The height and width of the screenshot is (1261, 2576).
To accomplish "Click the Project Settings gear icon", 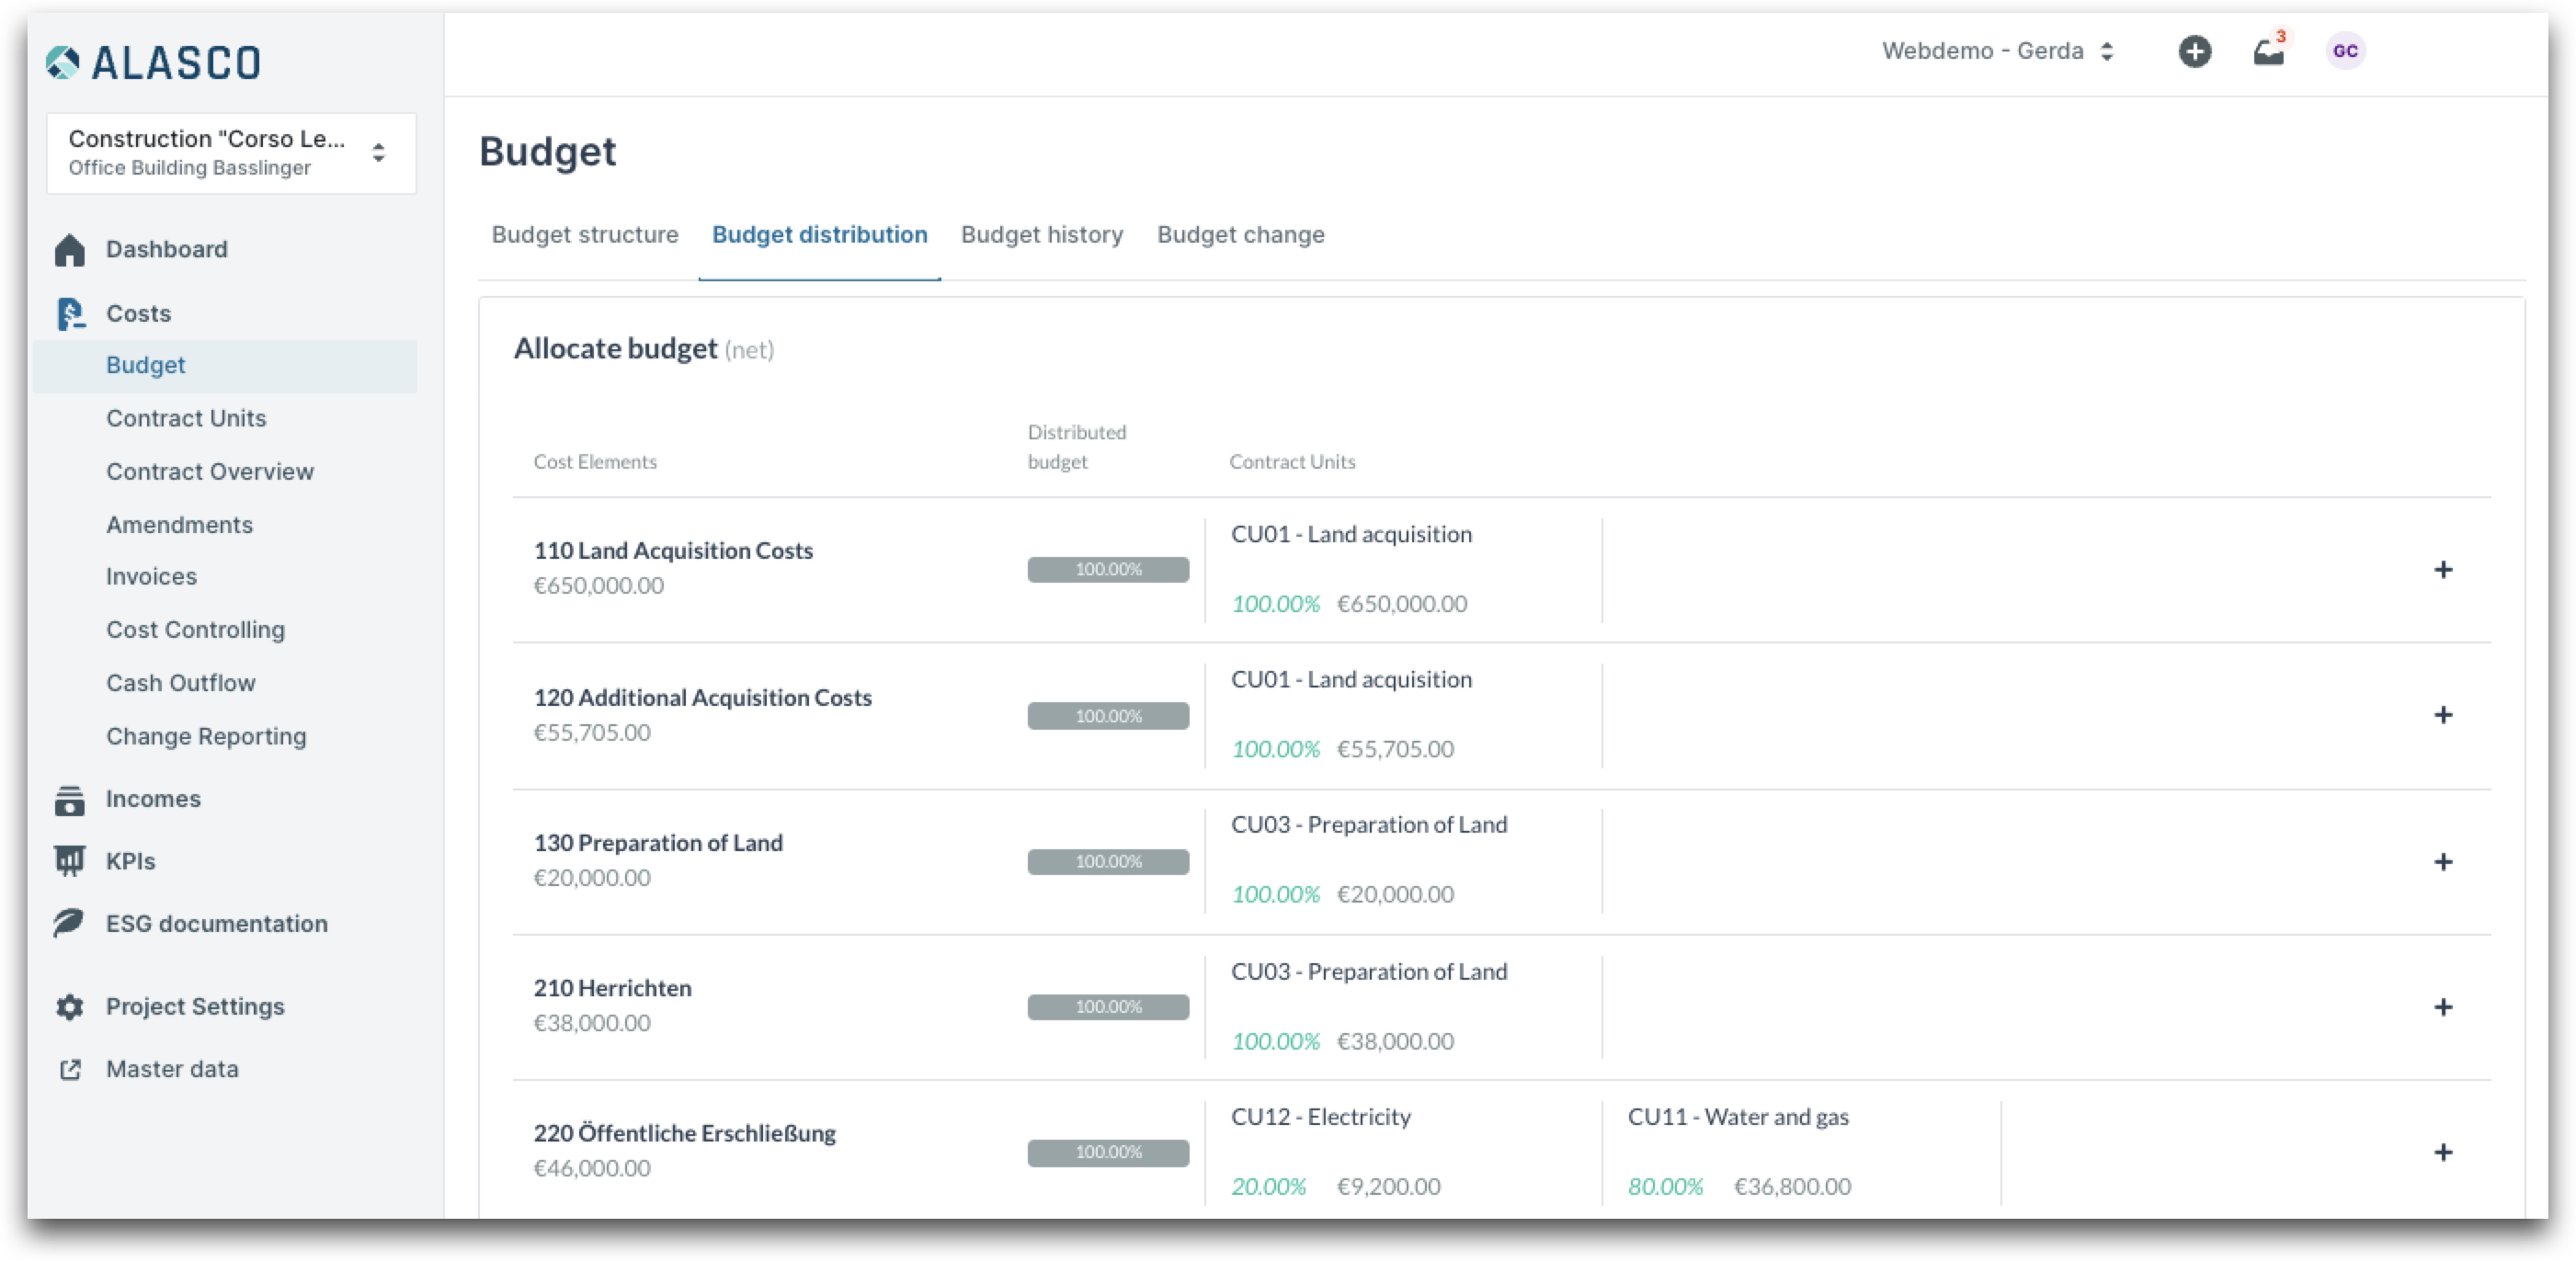I will [69, 1007].
